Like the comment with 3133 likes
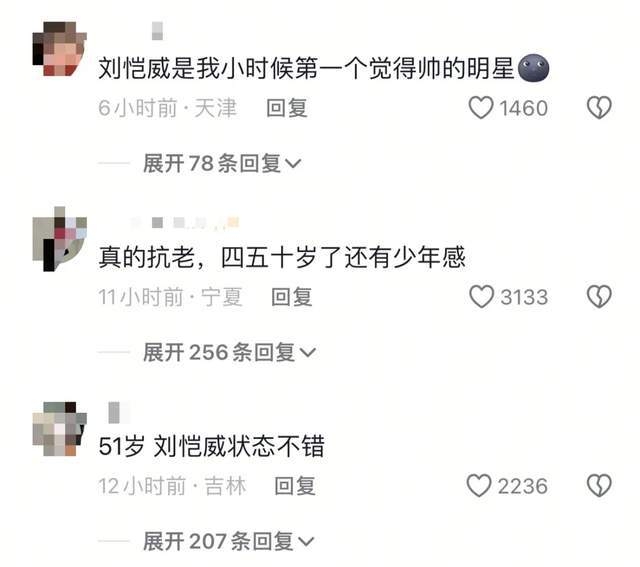Screen dimensions: 640x567 (482, 296)
